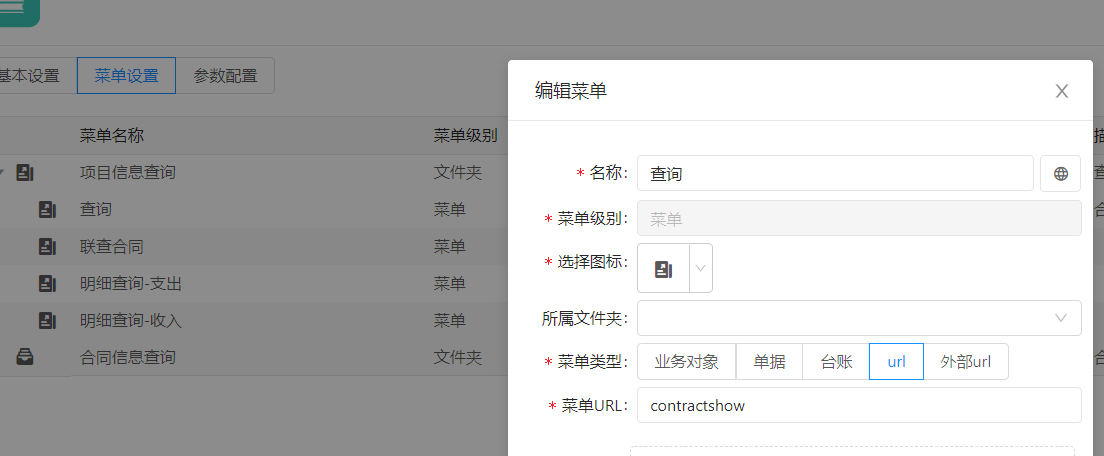
Task: Click the globe language icon beside the 名称 field
Action: click(1060, 174)
